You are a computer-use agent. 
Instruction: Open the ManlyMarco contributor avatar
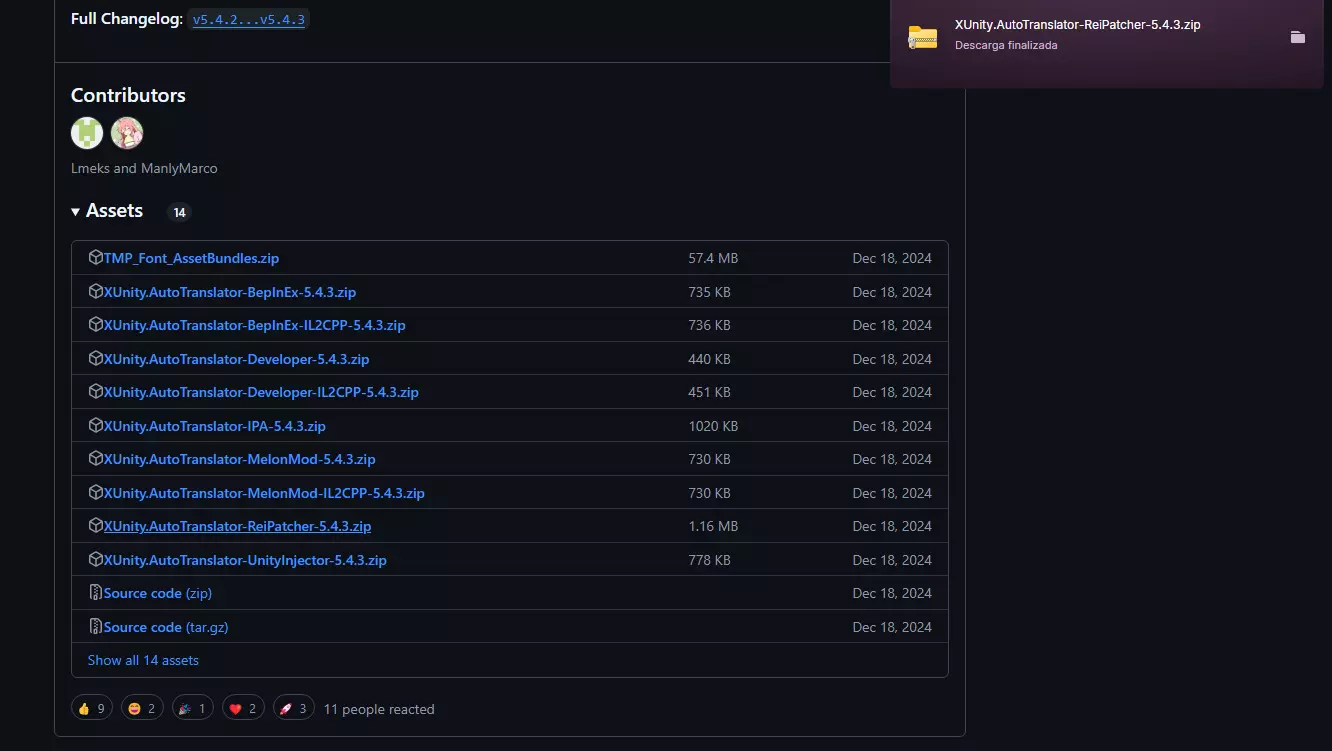(x=127, y=133)
